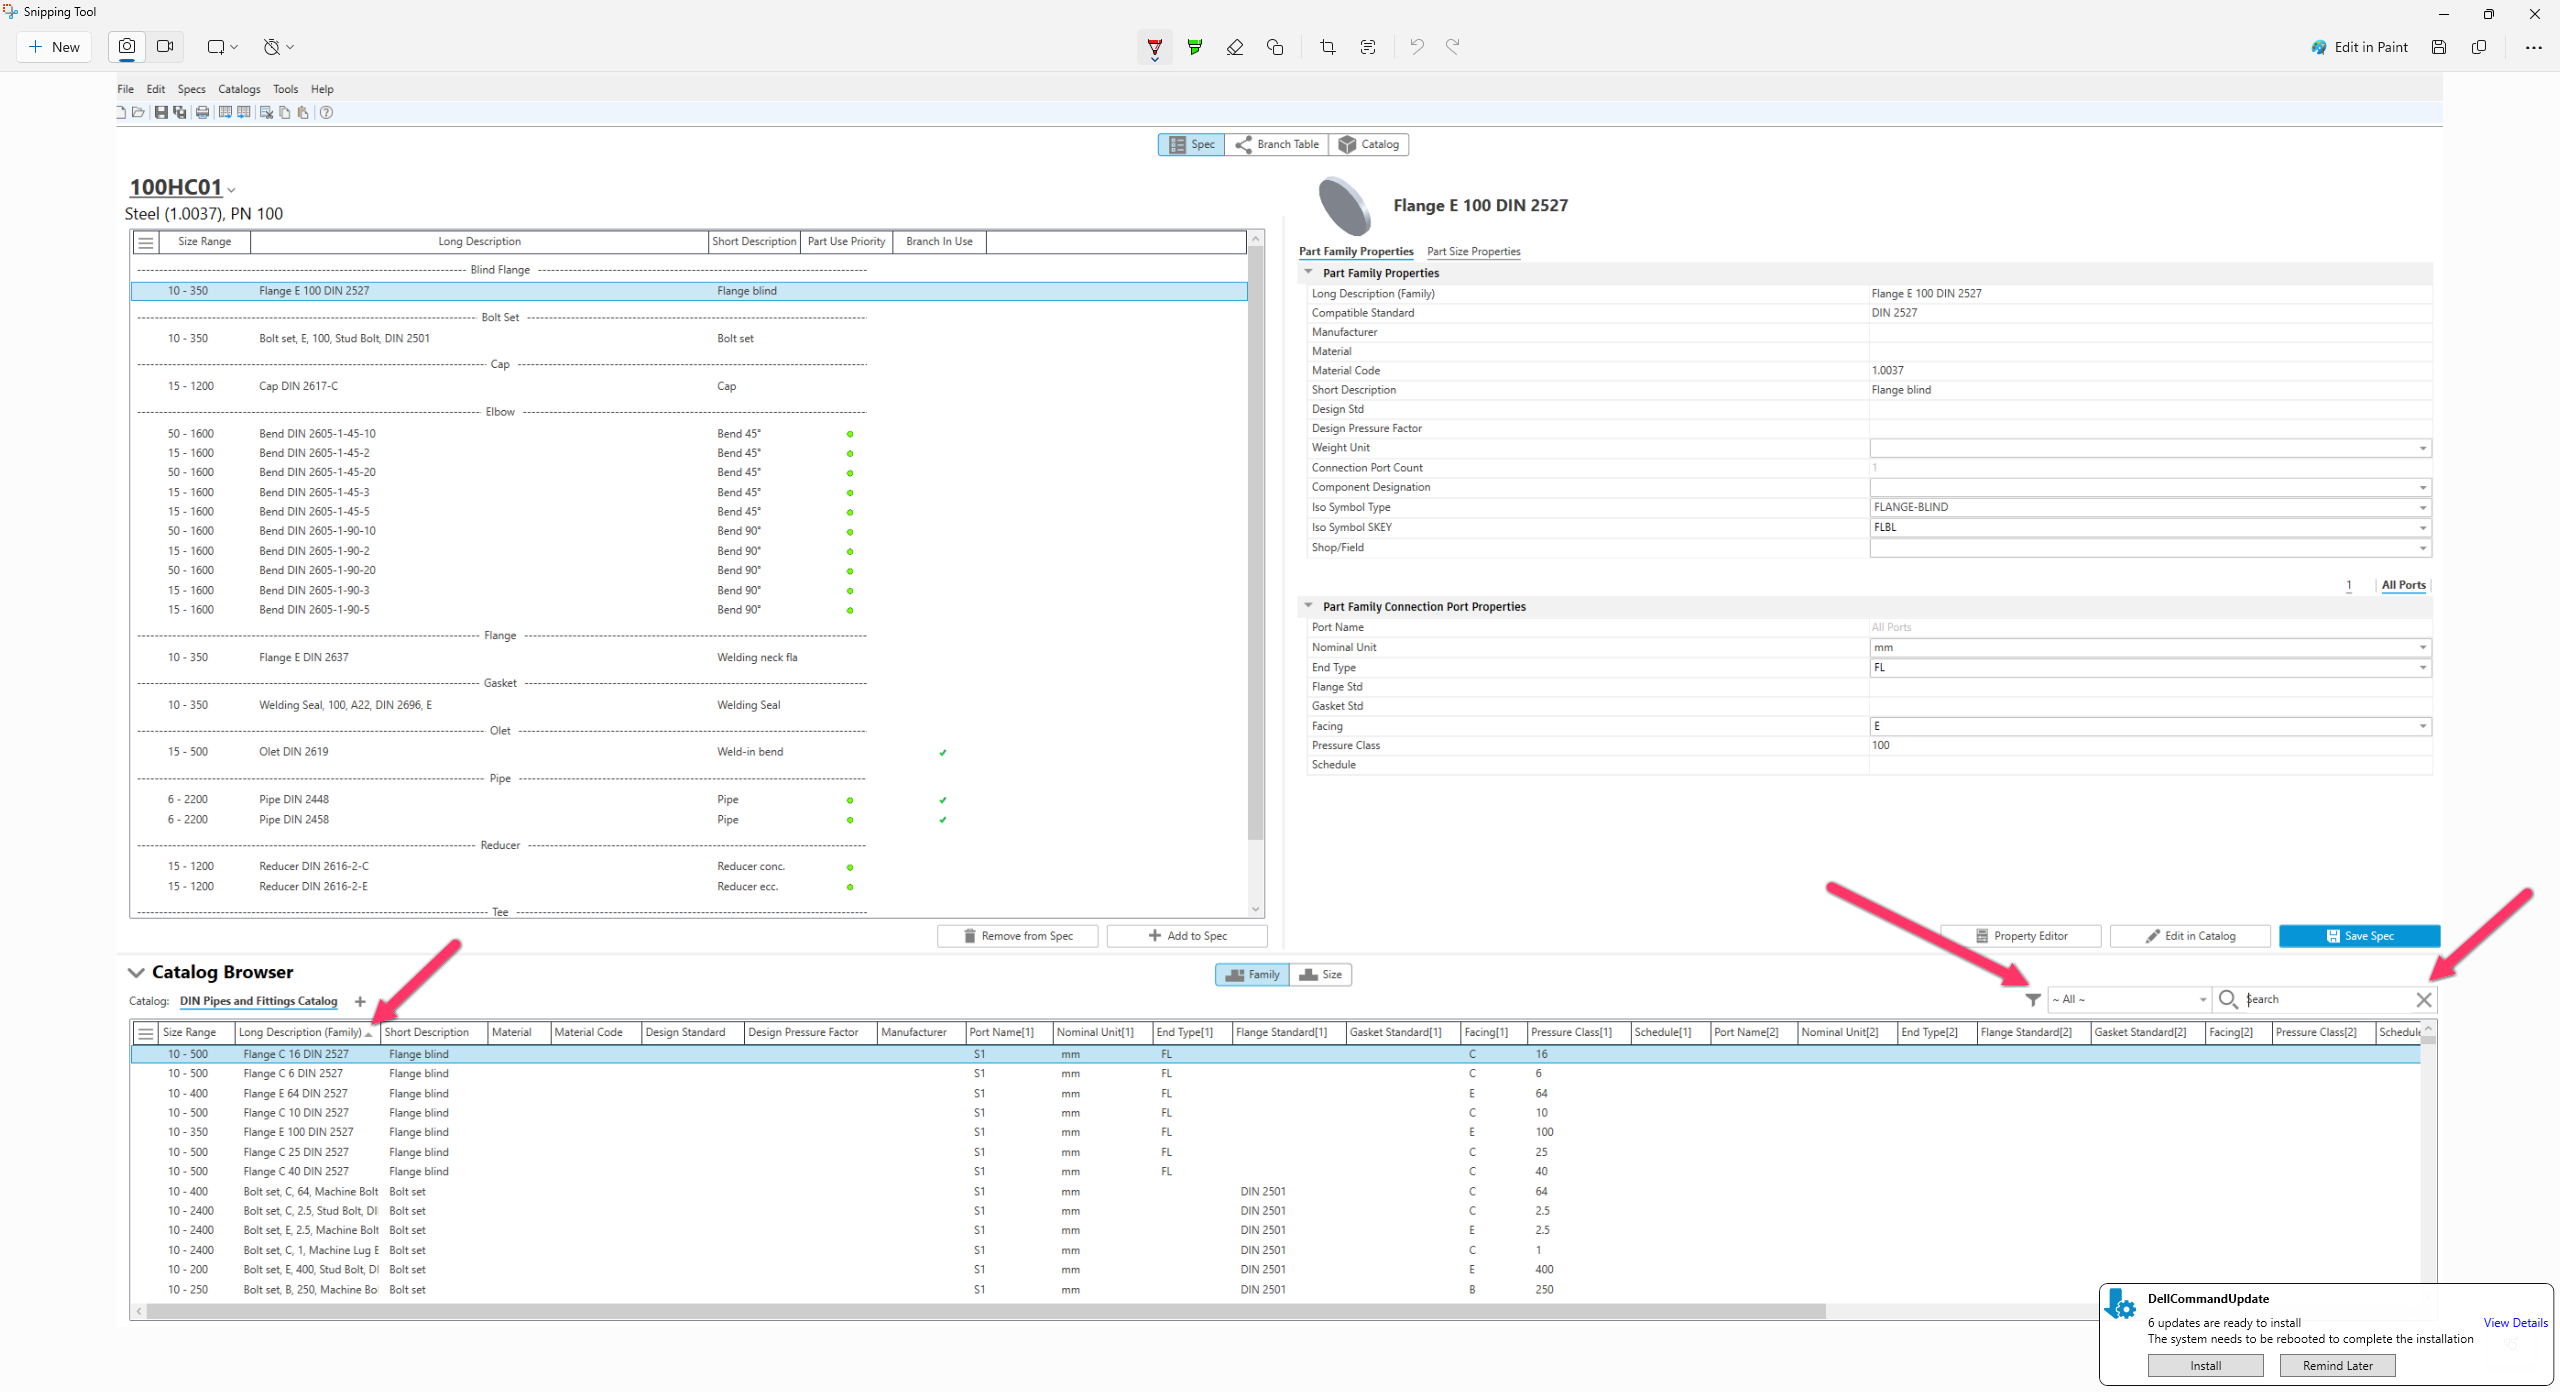The image size is (2560, 1392).
Task: Open the Property Editor
Action: click(2020, 936)
